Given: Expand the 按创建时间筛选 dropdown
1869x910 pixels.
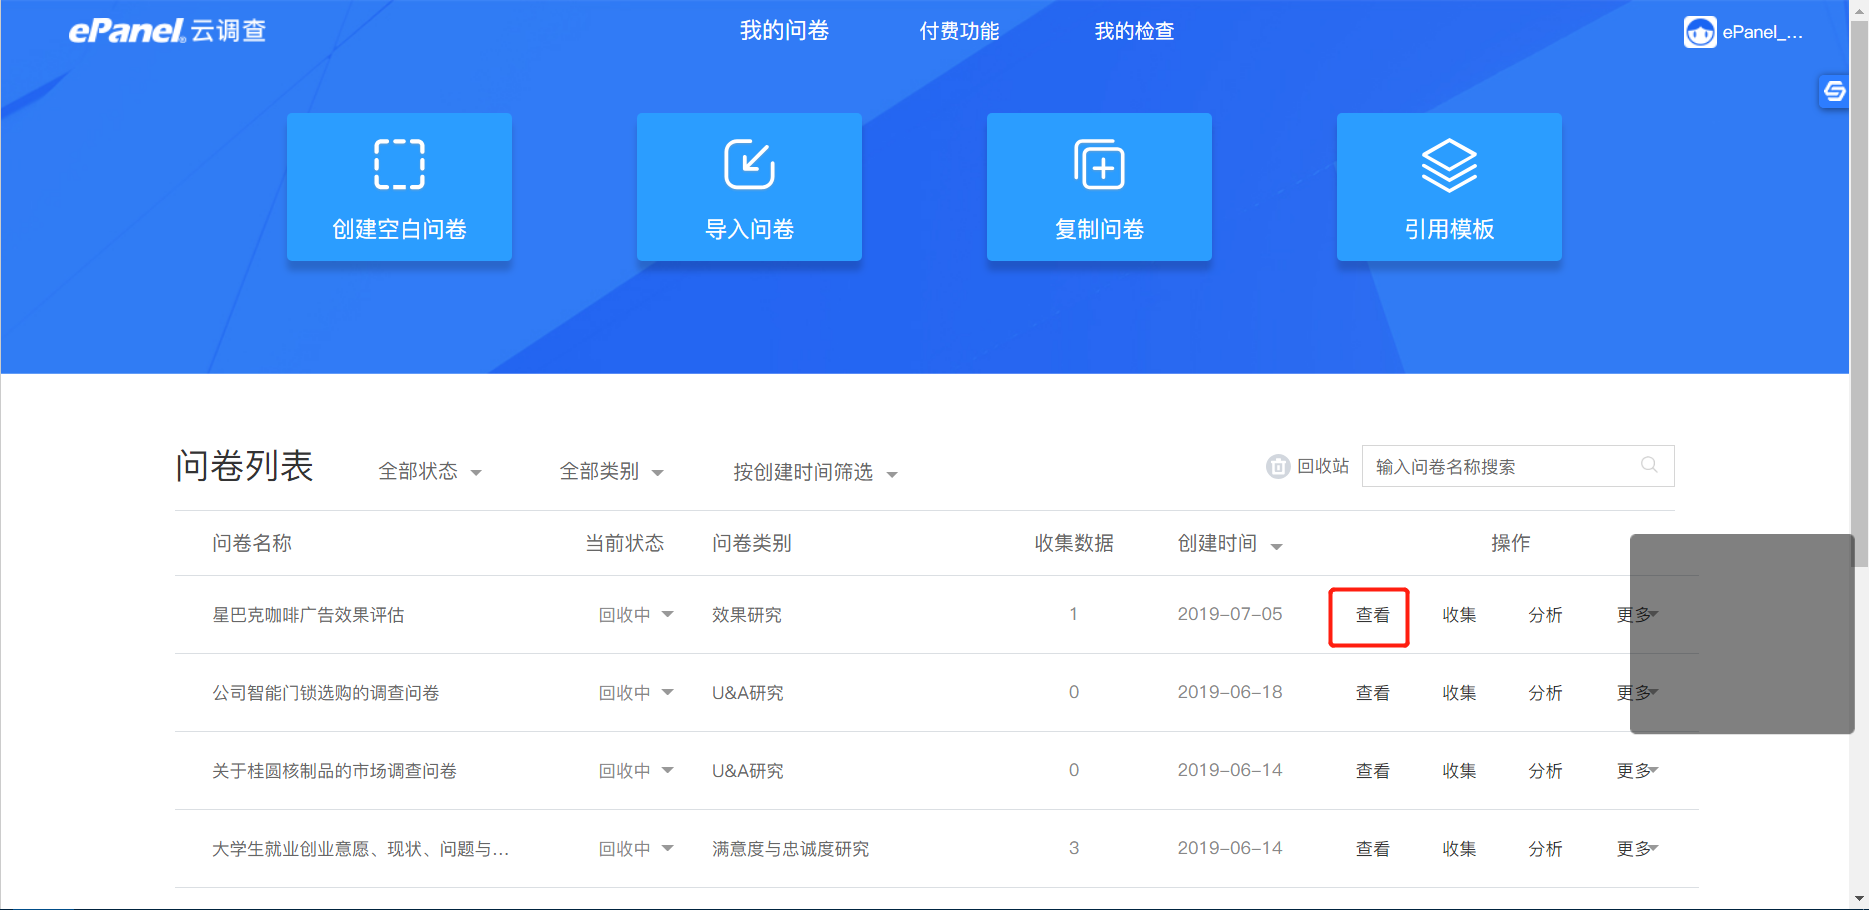Looking at the screenshot, I should pyautogui.click(x=815, y=472).
